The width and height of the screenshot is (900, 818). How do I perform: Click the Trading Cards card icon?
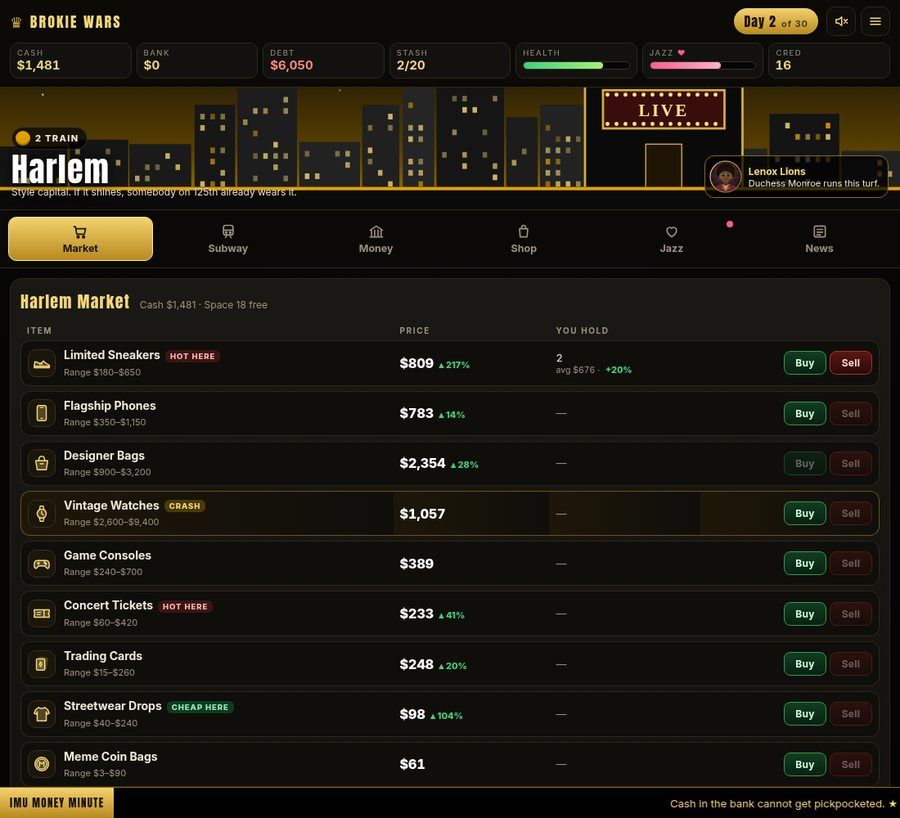[42, 664]
